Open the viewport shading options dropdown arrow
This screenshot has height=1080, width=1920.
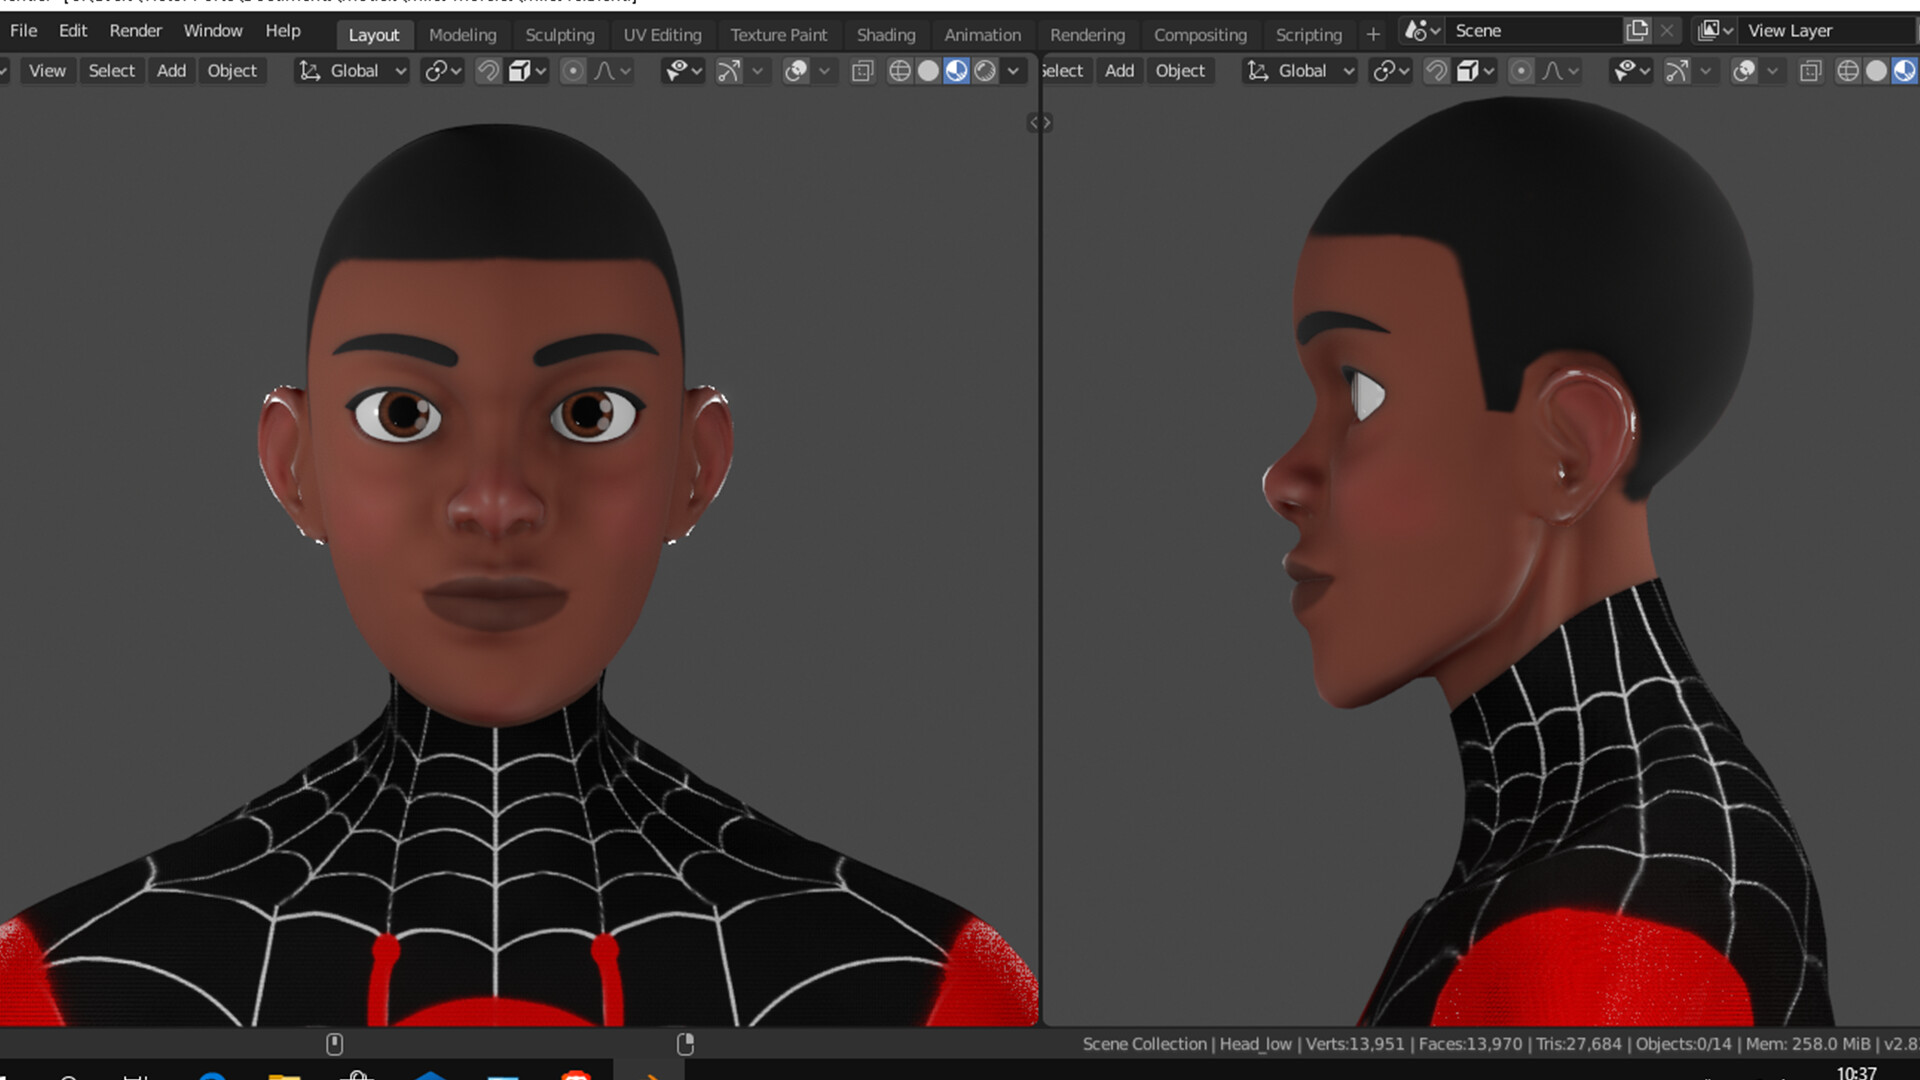point(1012,71)
